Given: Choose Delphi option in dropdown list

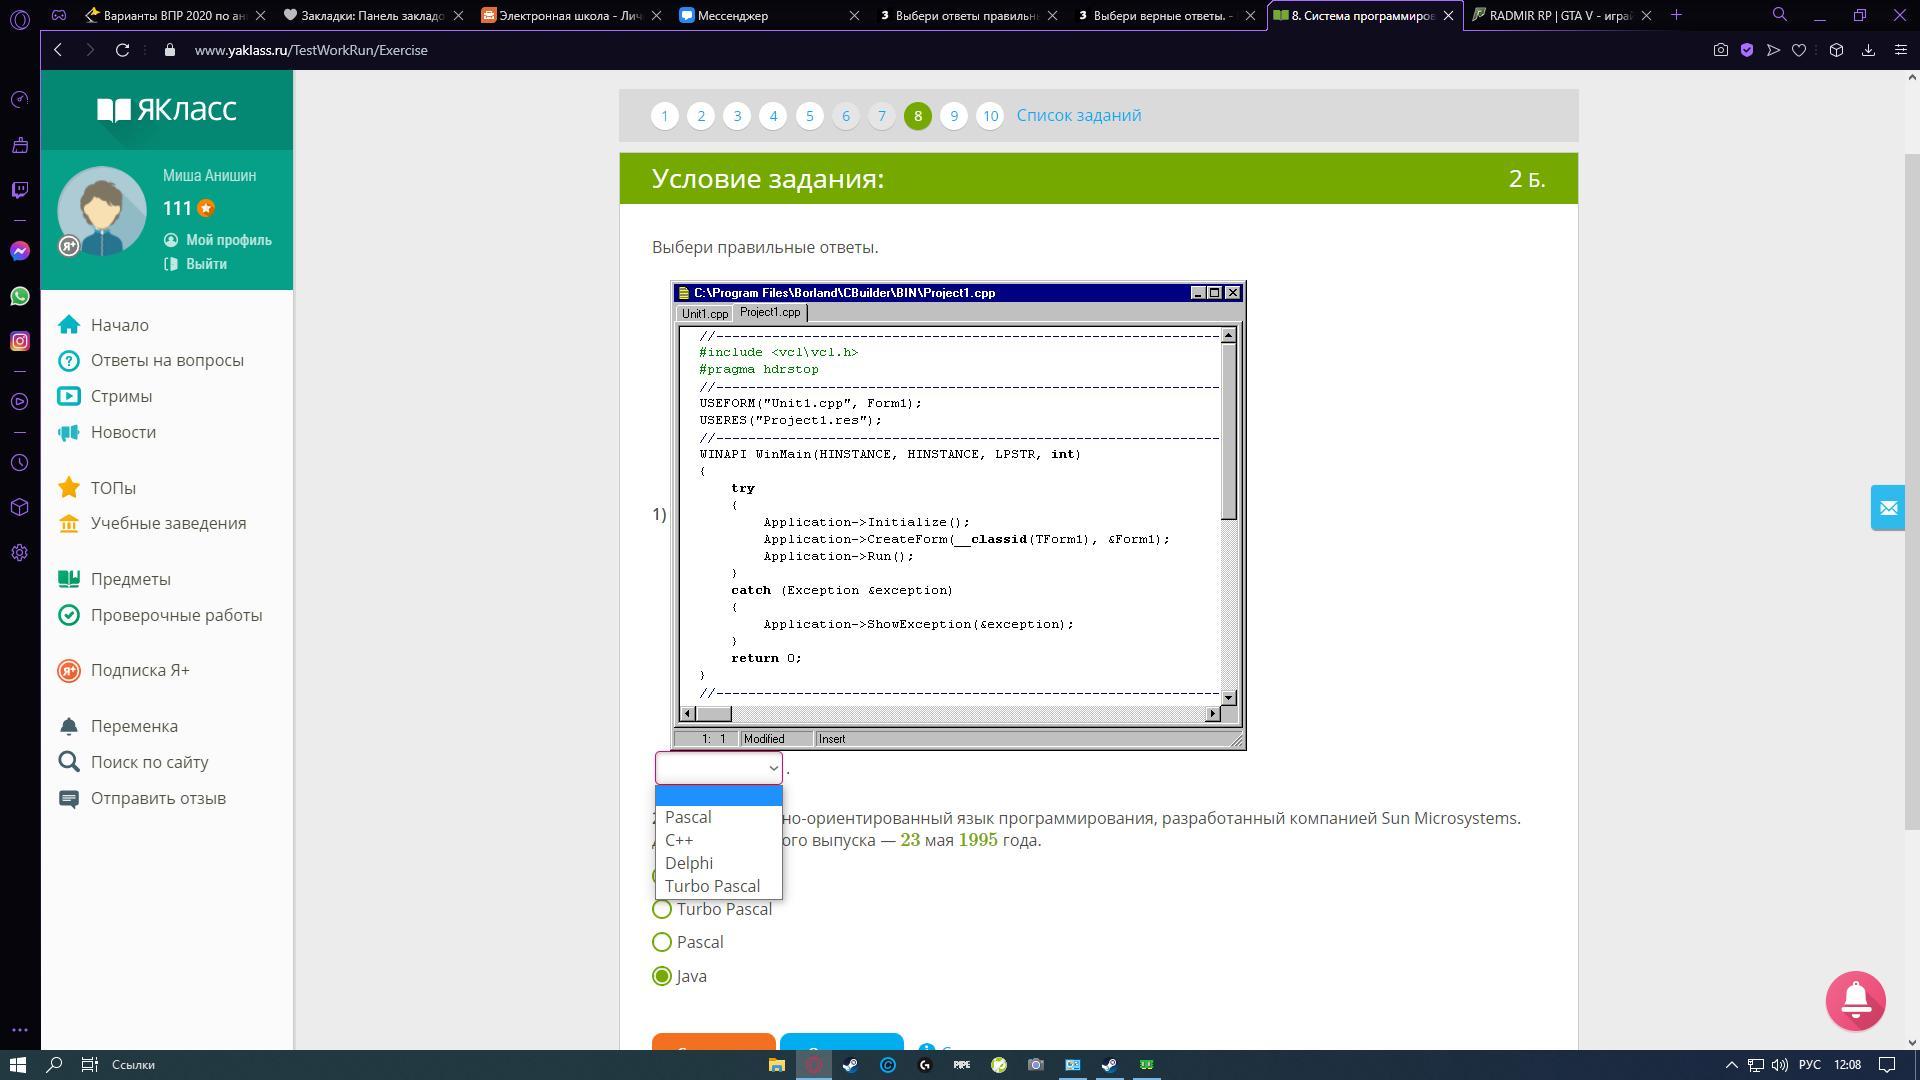Looking at the screenshot, I should (689, 863).
